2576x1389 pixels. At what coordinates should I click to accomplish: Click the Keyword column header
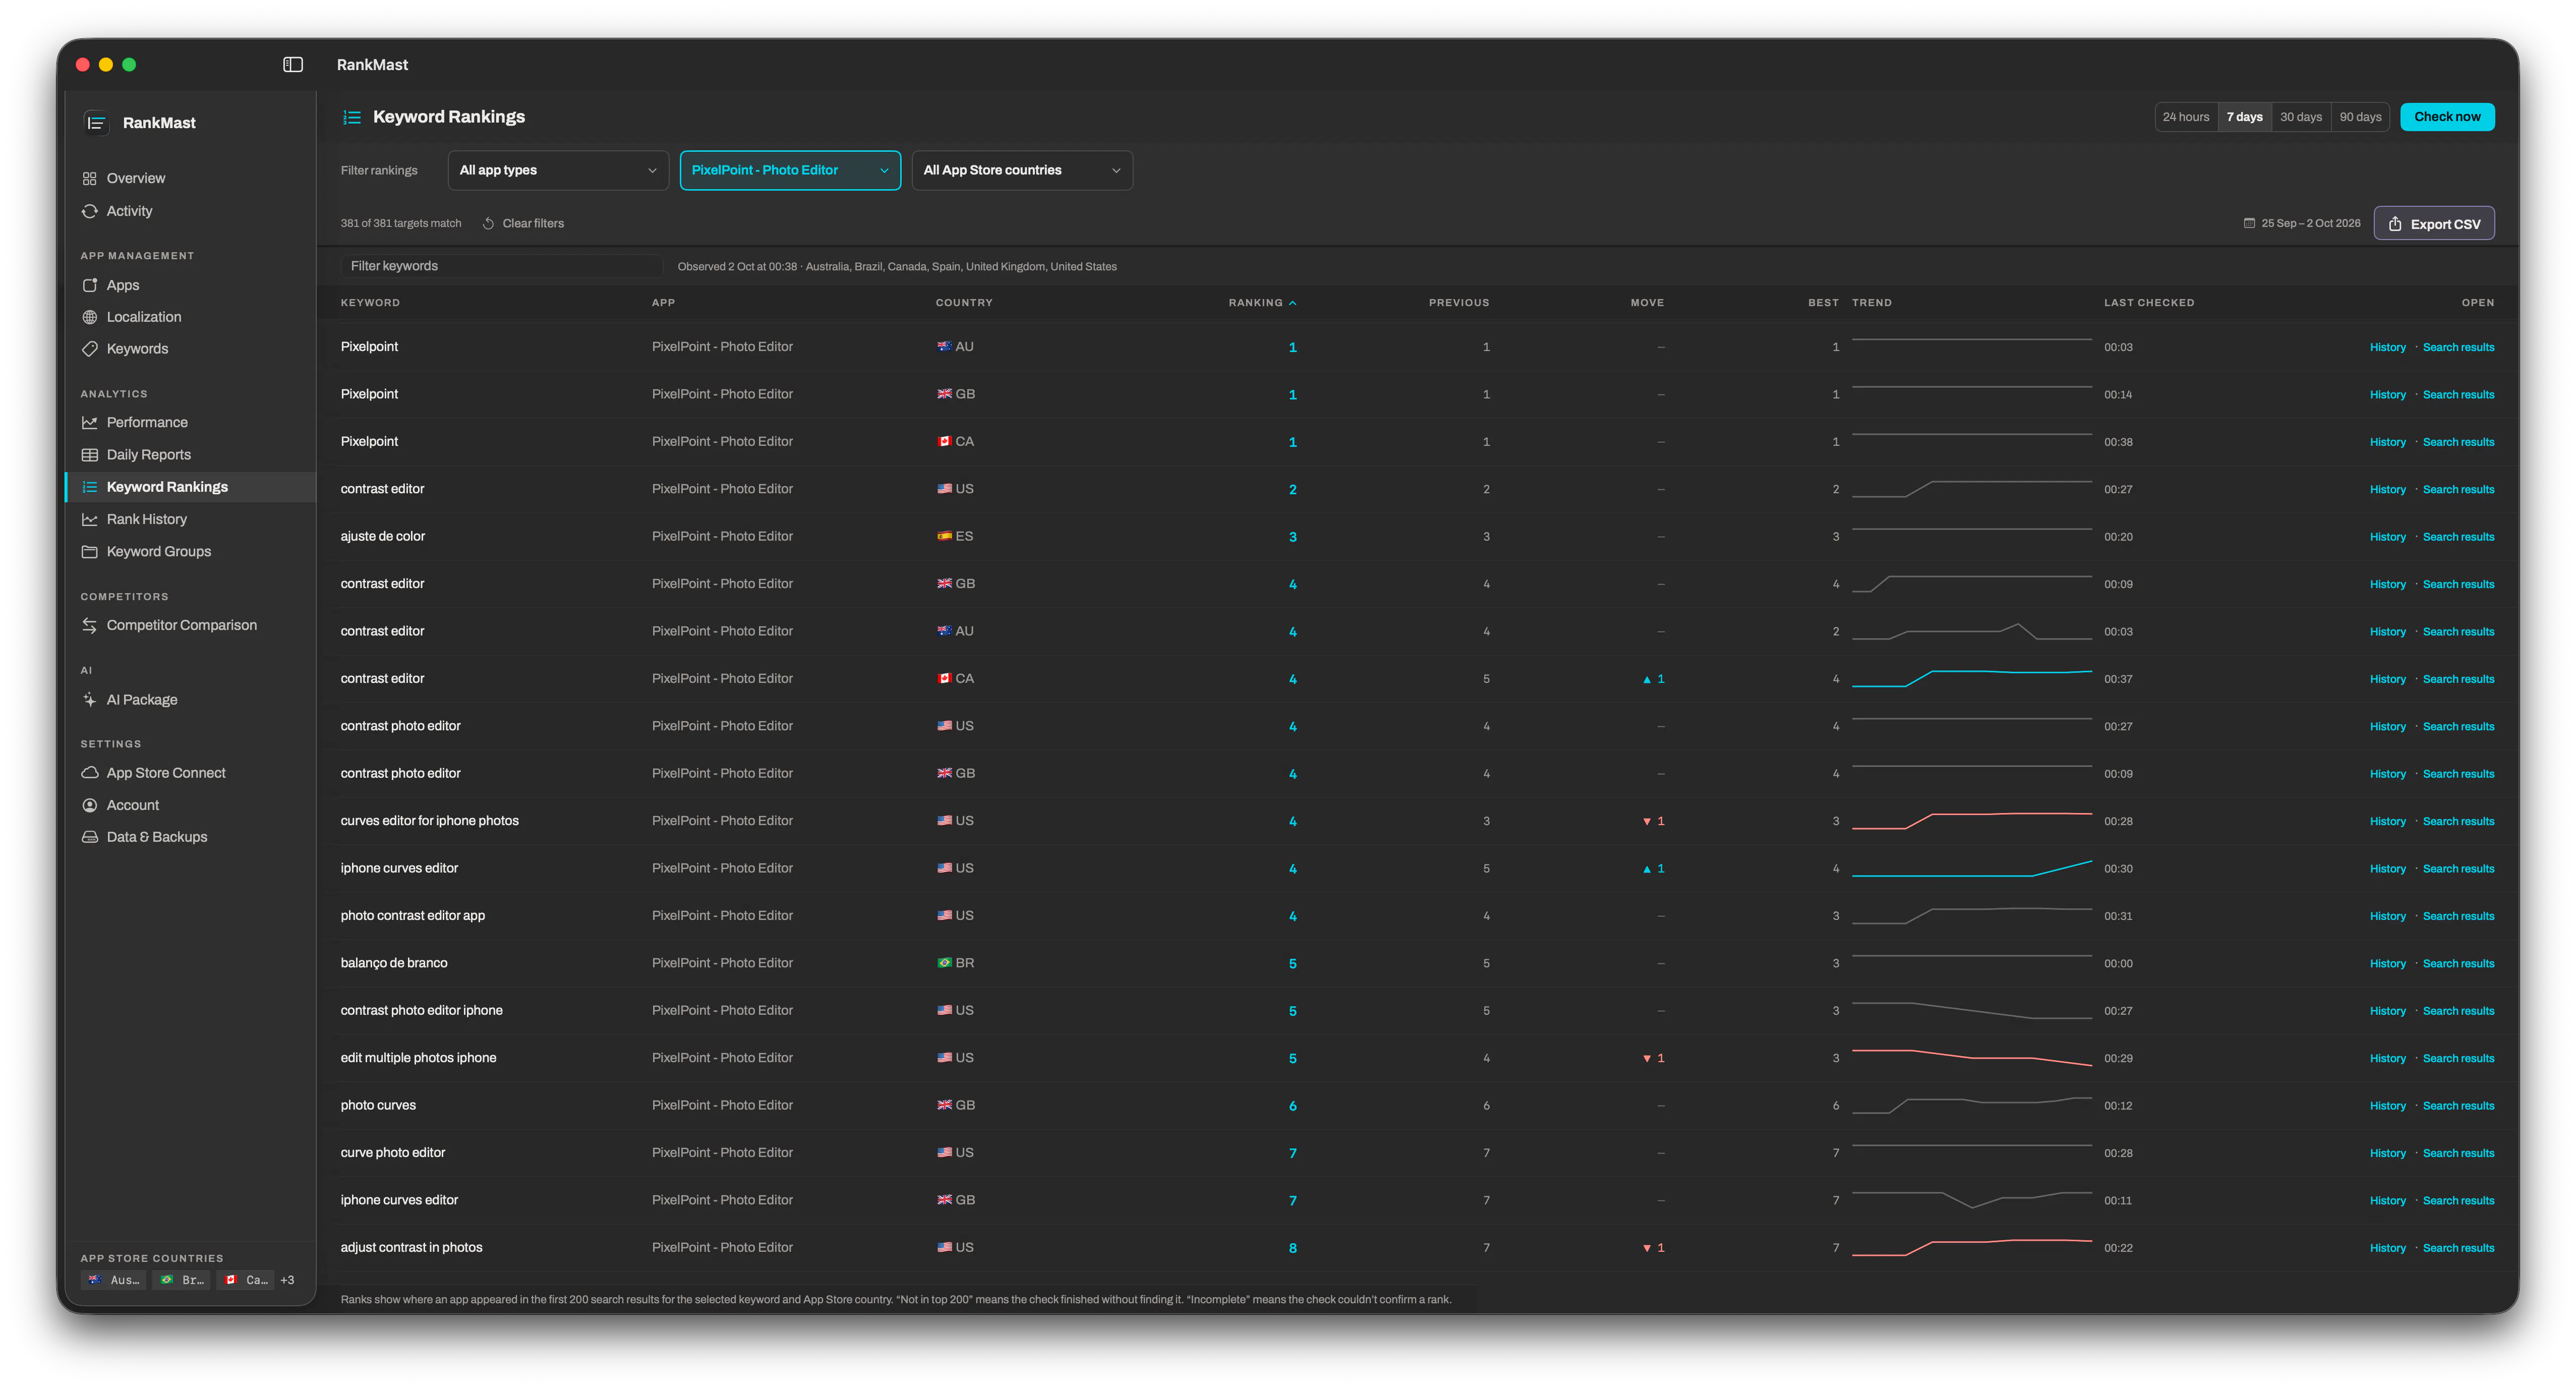tap(370, 303)
